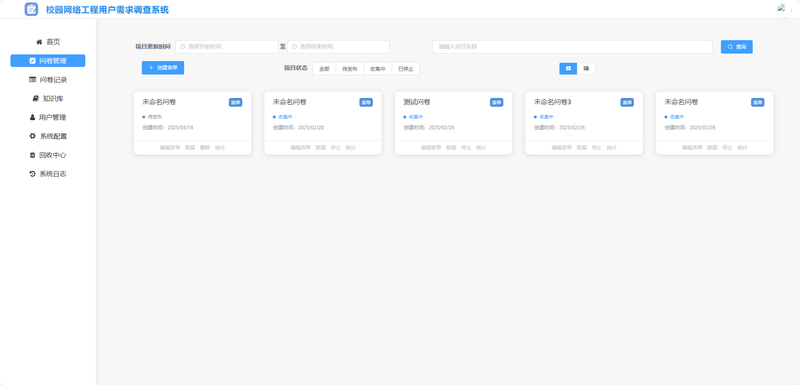The width and height of the screenshot is (800, 385).
Task: Click 统计 on the 未命名问卷3 card
Action: (612, 148)
